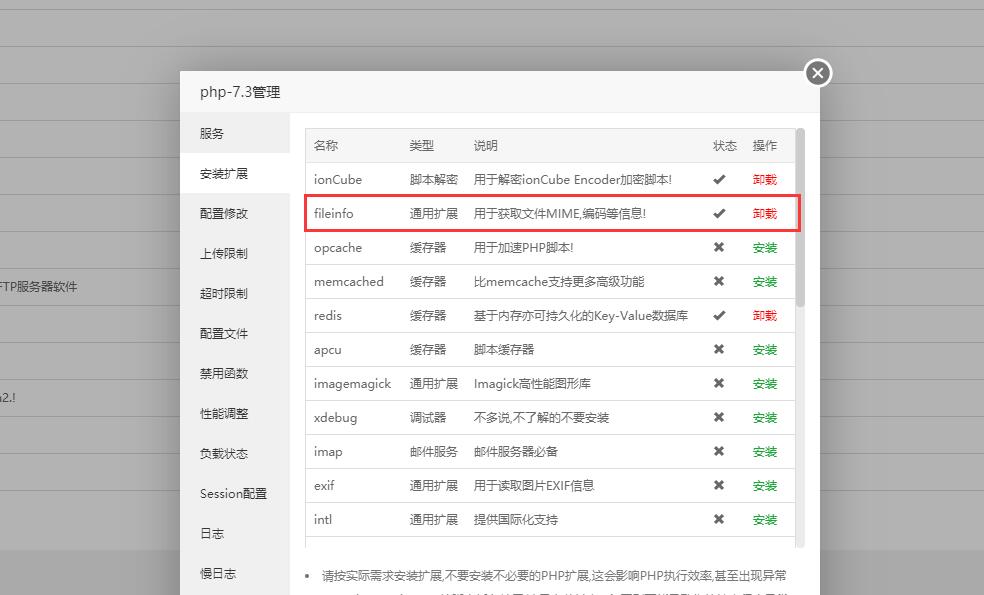Click the exif not-installed cross icon

(719, 485)
